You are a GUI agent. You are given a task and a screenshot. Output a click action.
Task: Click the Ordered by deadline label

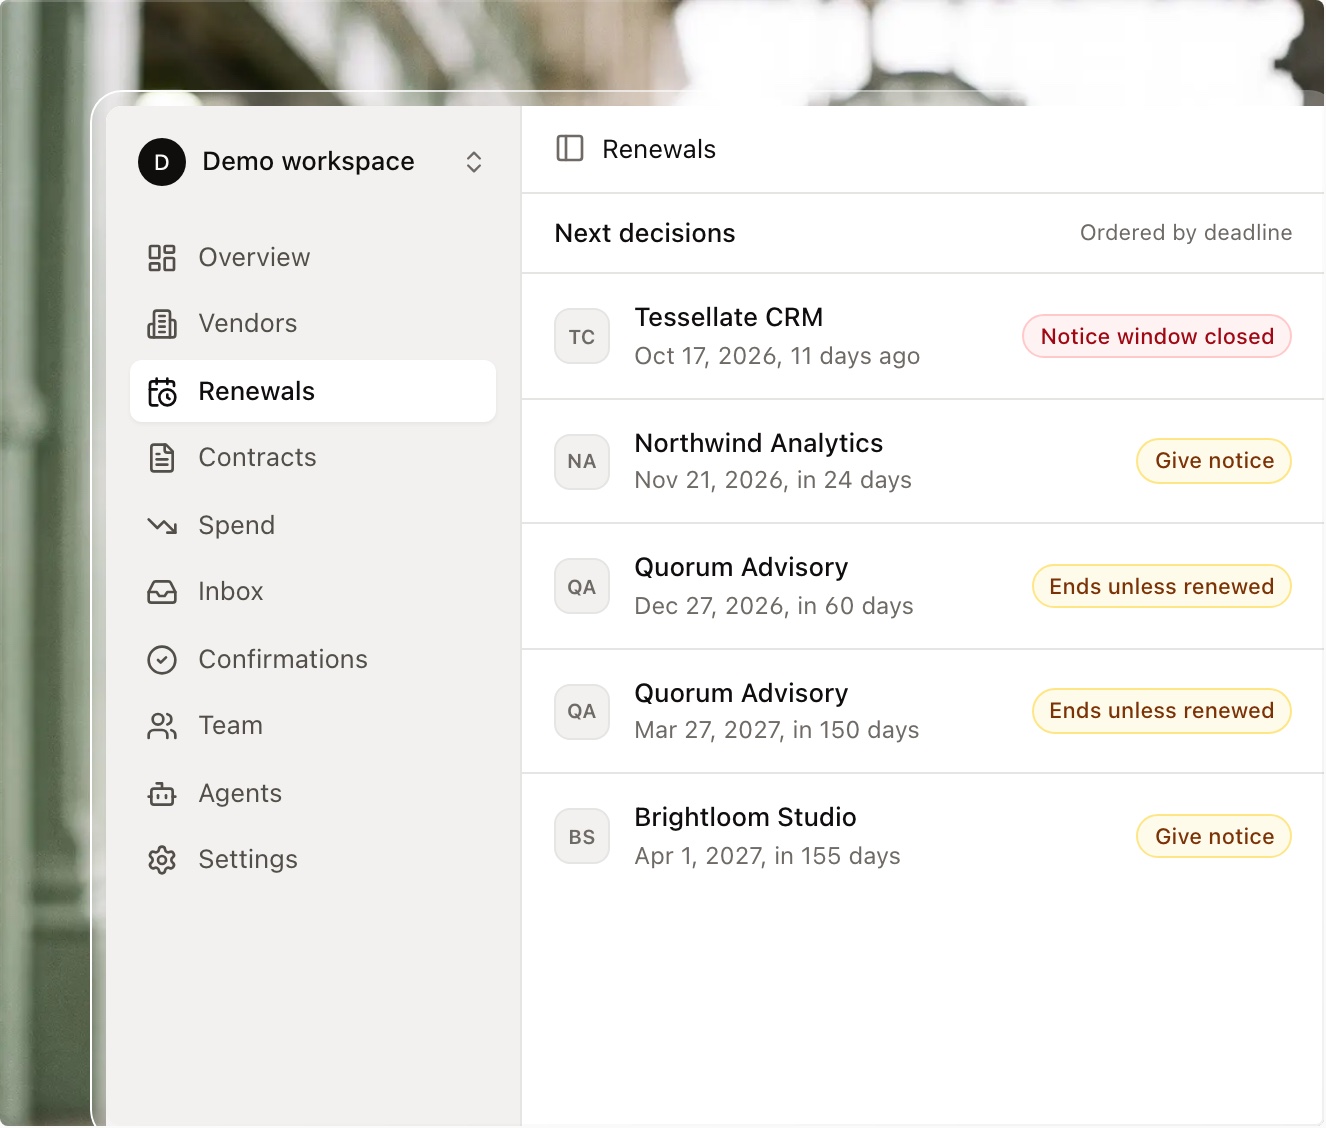[1186, 233]
